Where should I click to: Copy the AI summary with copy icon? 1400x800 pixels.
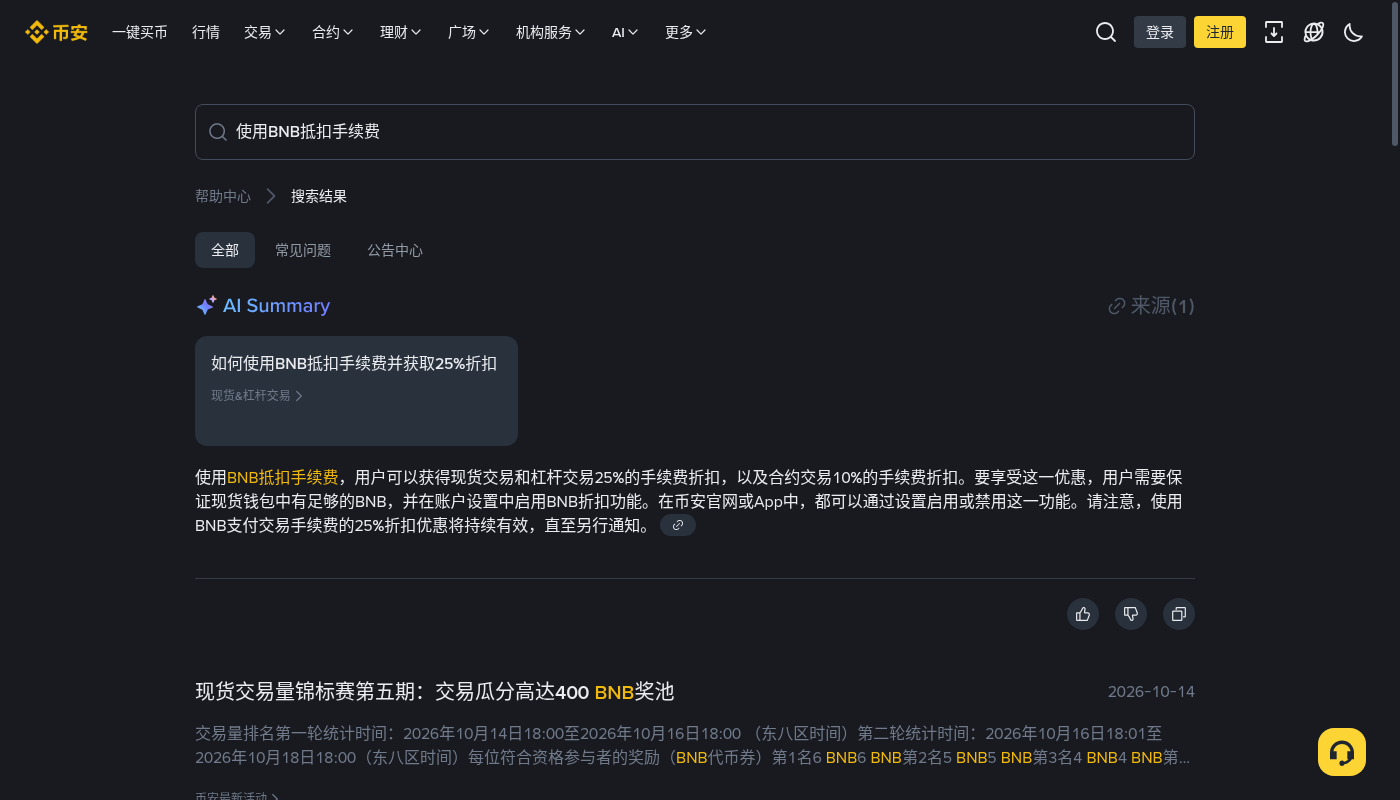pyautogui.click(x=1179, y=614)
